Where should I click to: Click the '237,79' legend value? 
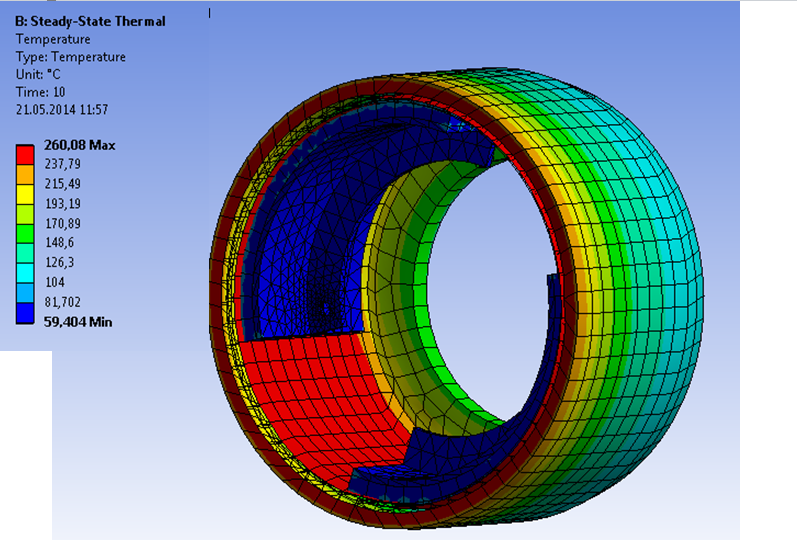click(x=63, y=164)
